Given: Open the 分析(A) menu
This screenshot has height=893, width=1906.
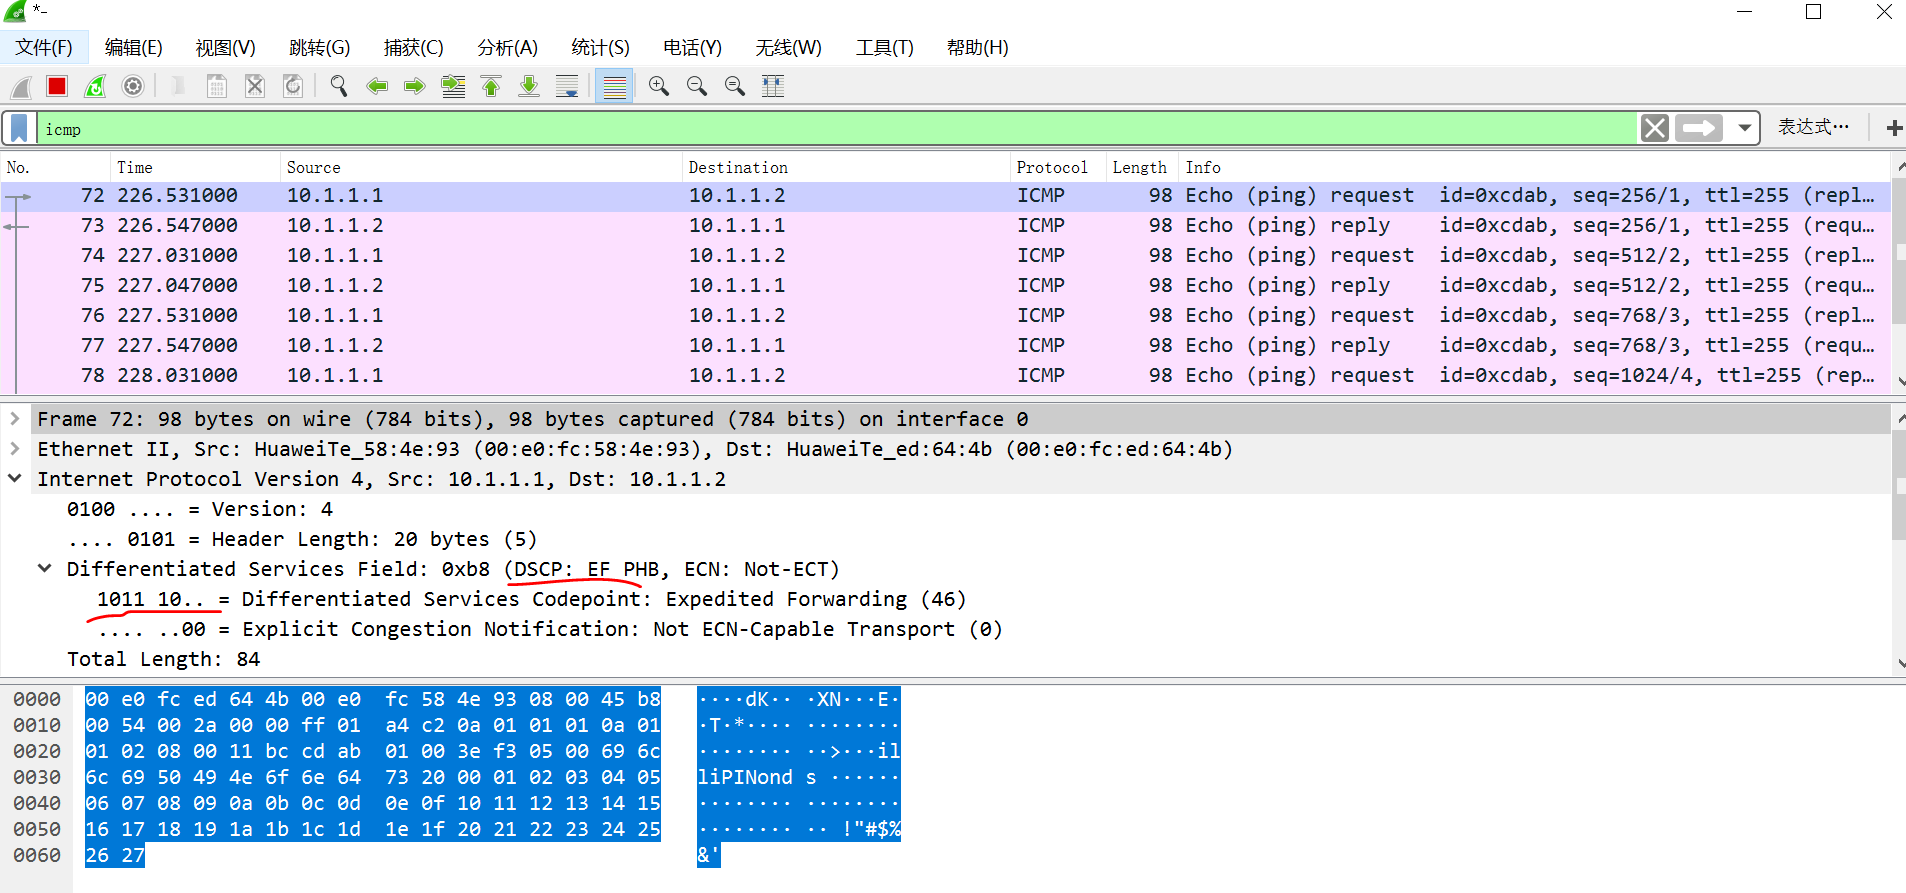Looking at the screenshot, I should pyautogui.click(x=508, y=47).
